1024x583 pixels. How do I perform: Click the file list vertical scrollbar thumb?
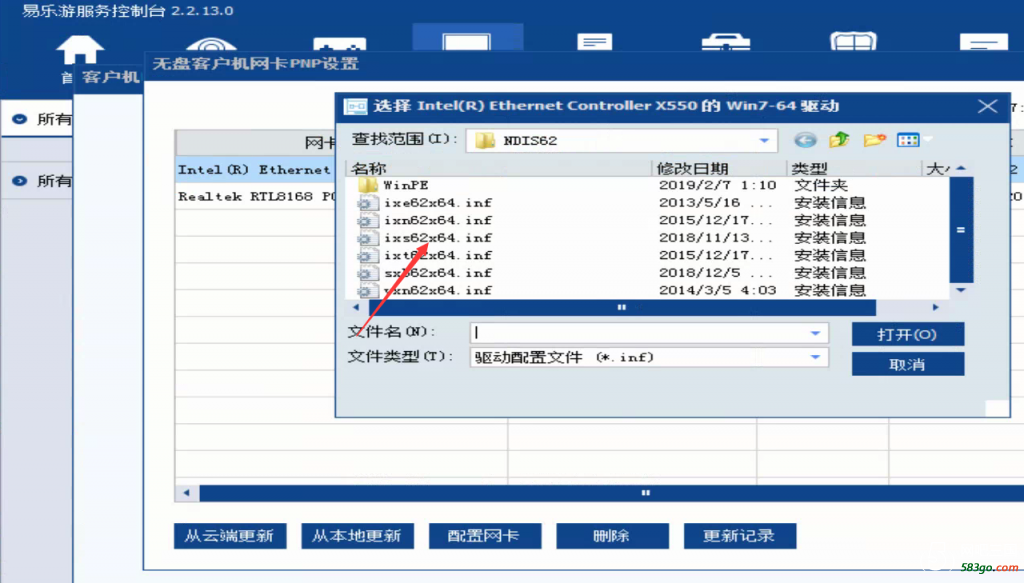pos(961,230)
